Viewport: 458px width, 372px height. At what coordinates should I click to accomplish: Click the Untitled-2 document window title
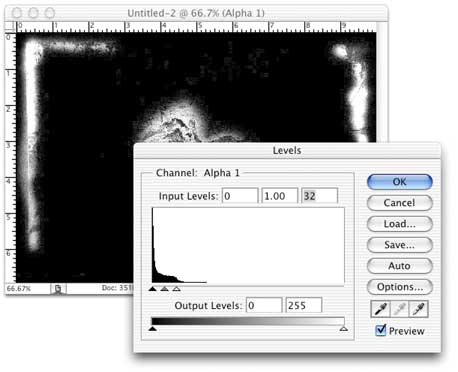click(x=196, y=13)
